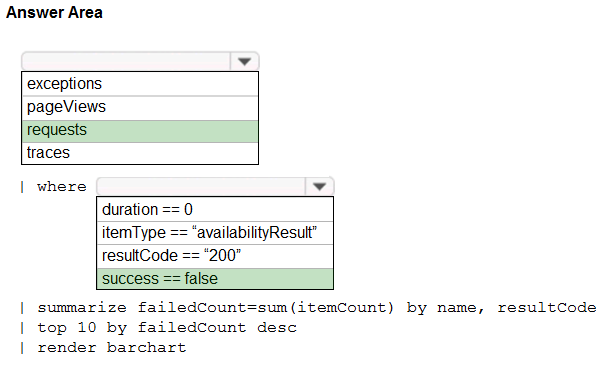Screen dimensions: 600x372
Task: Select the exceptions option
Action: 140,84
